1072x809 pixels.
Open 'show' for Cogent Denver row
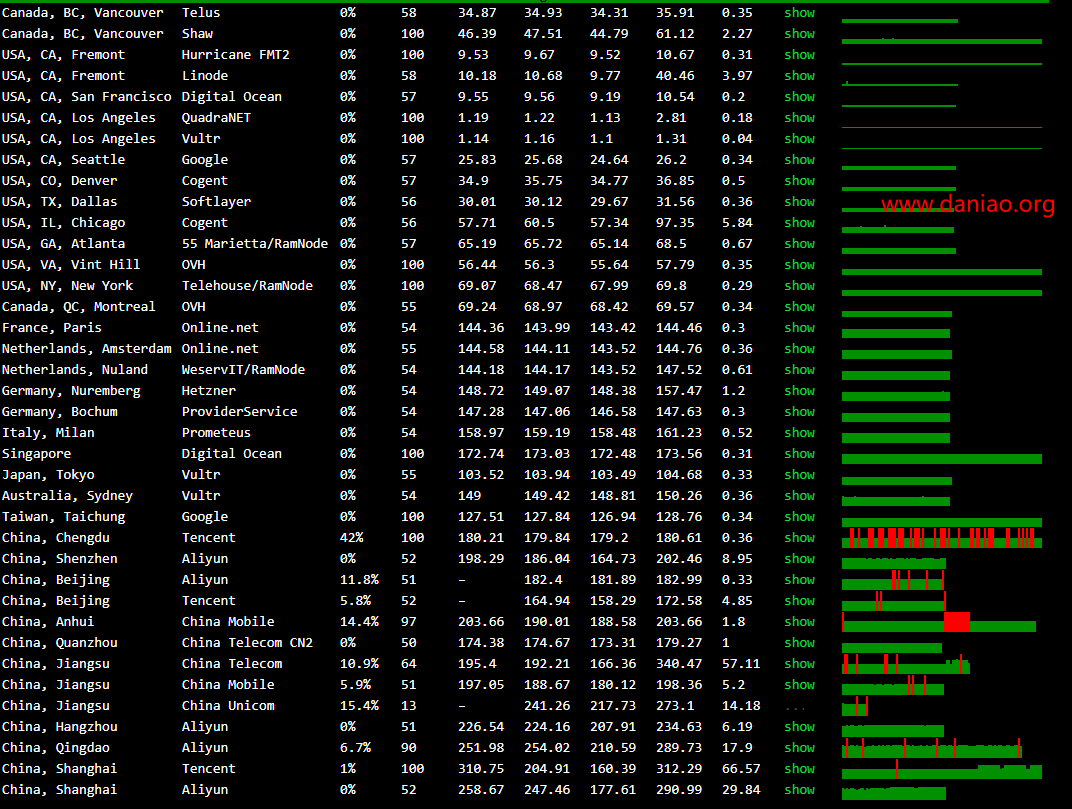[799, 181]
